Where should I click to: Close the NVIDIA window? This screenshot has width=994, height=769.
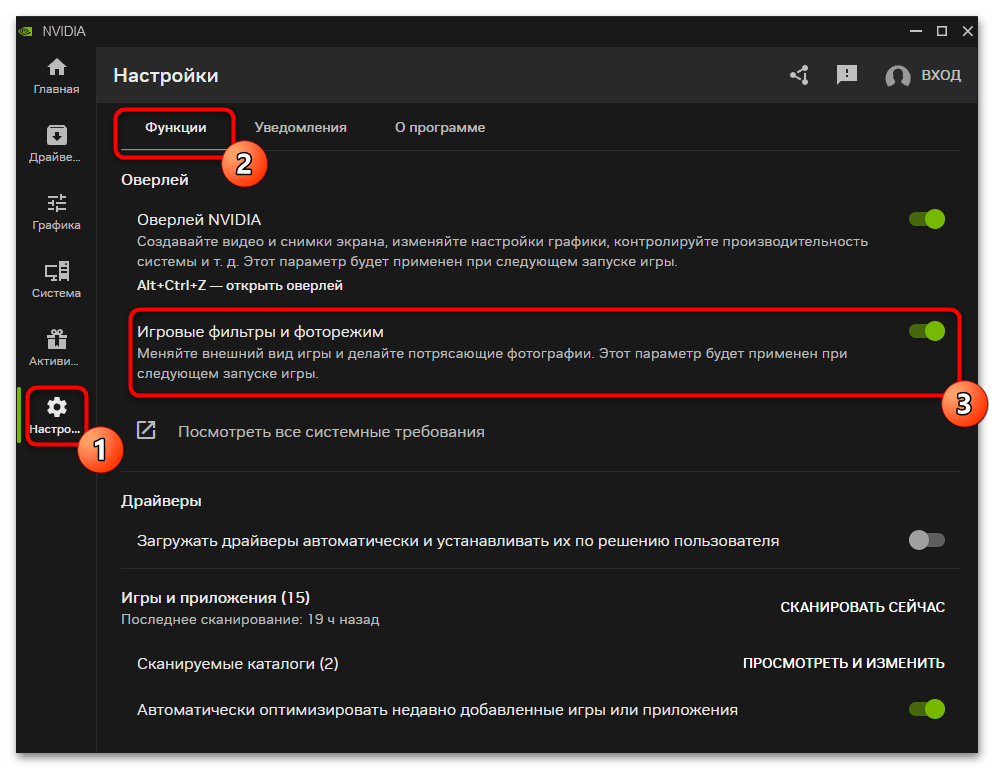[x=967, y=31]
